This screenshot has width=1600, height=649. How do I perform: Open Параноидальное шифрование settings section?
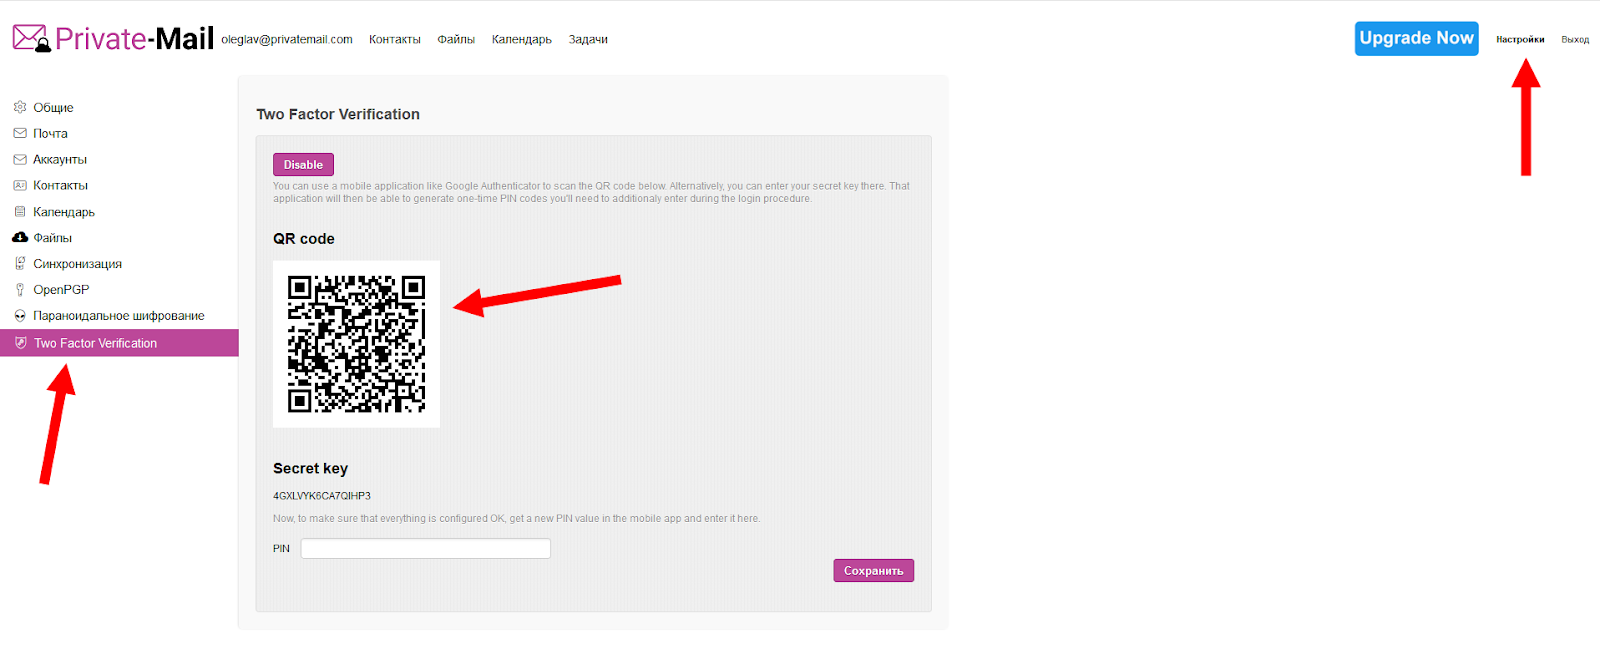click(x=119, y=315)
